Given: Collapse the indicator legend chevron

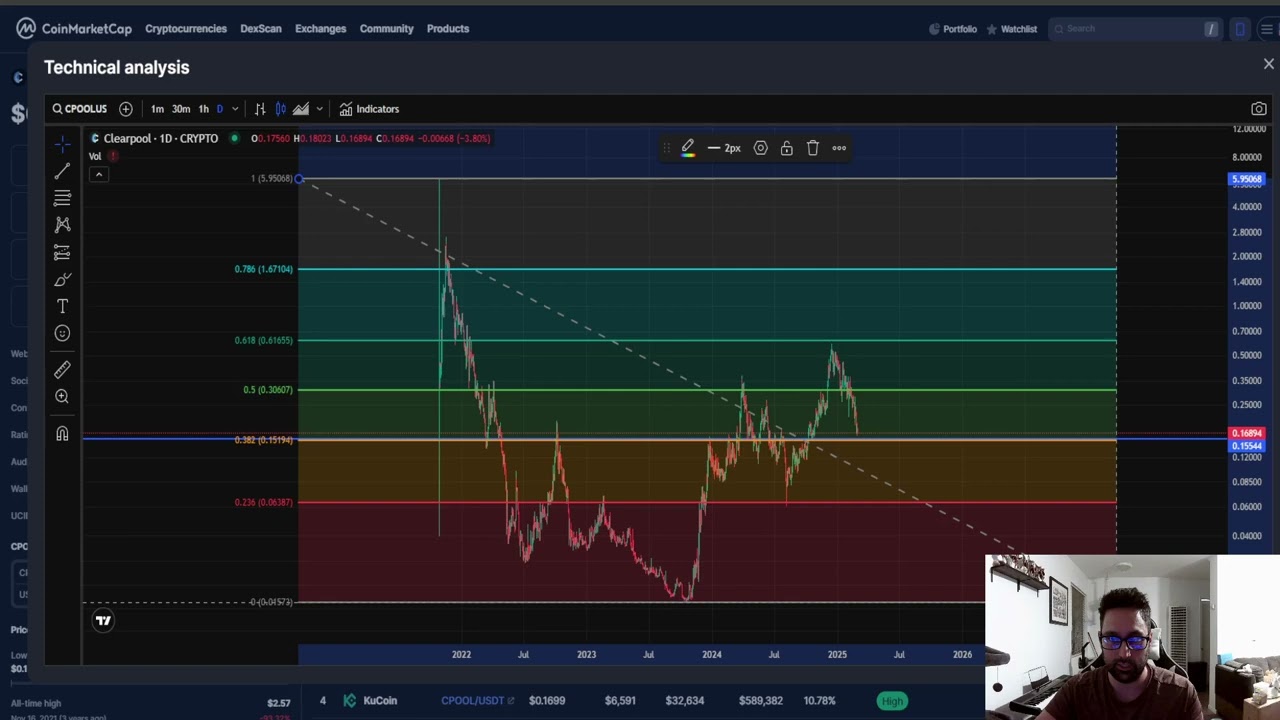Looking at the screenshot, I should pyautogui.click(x=99, y=174).
